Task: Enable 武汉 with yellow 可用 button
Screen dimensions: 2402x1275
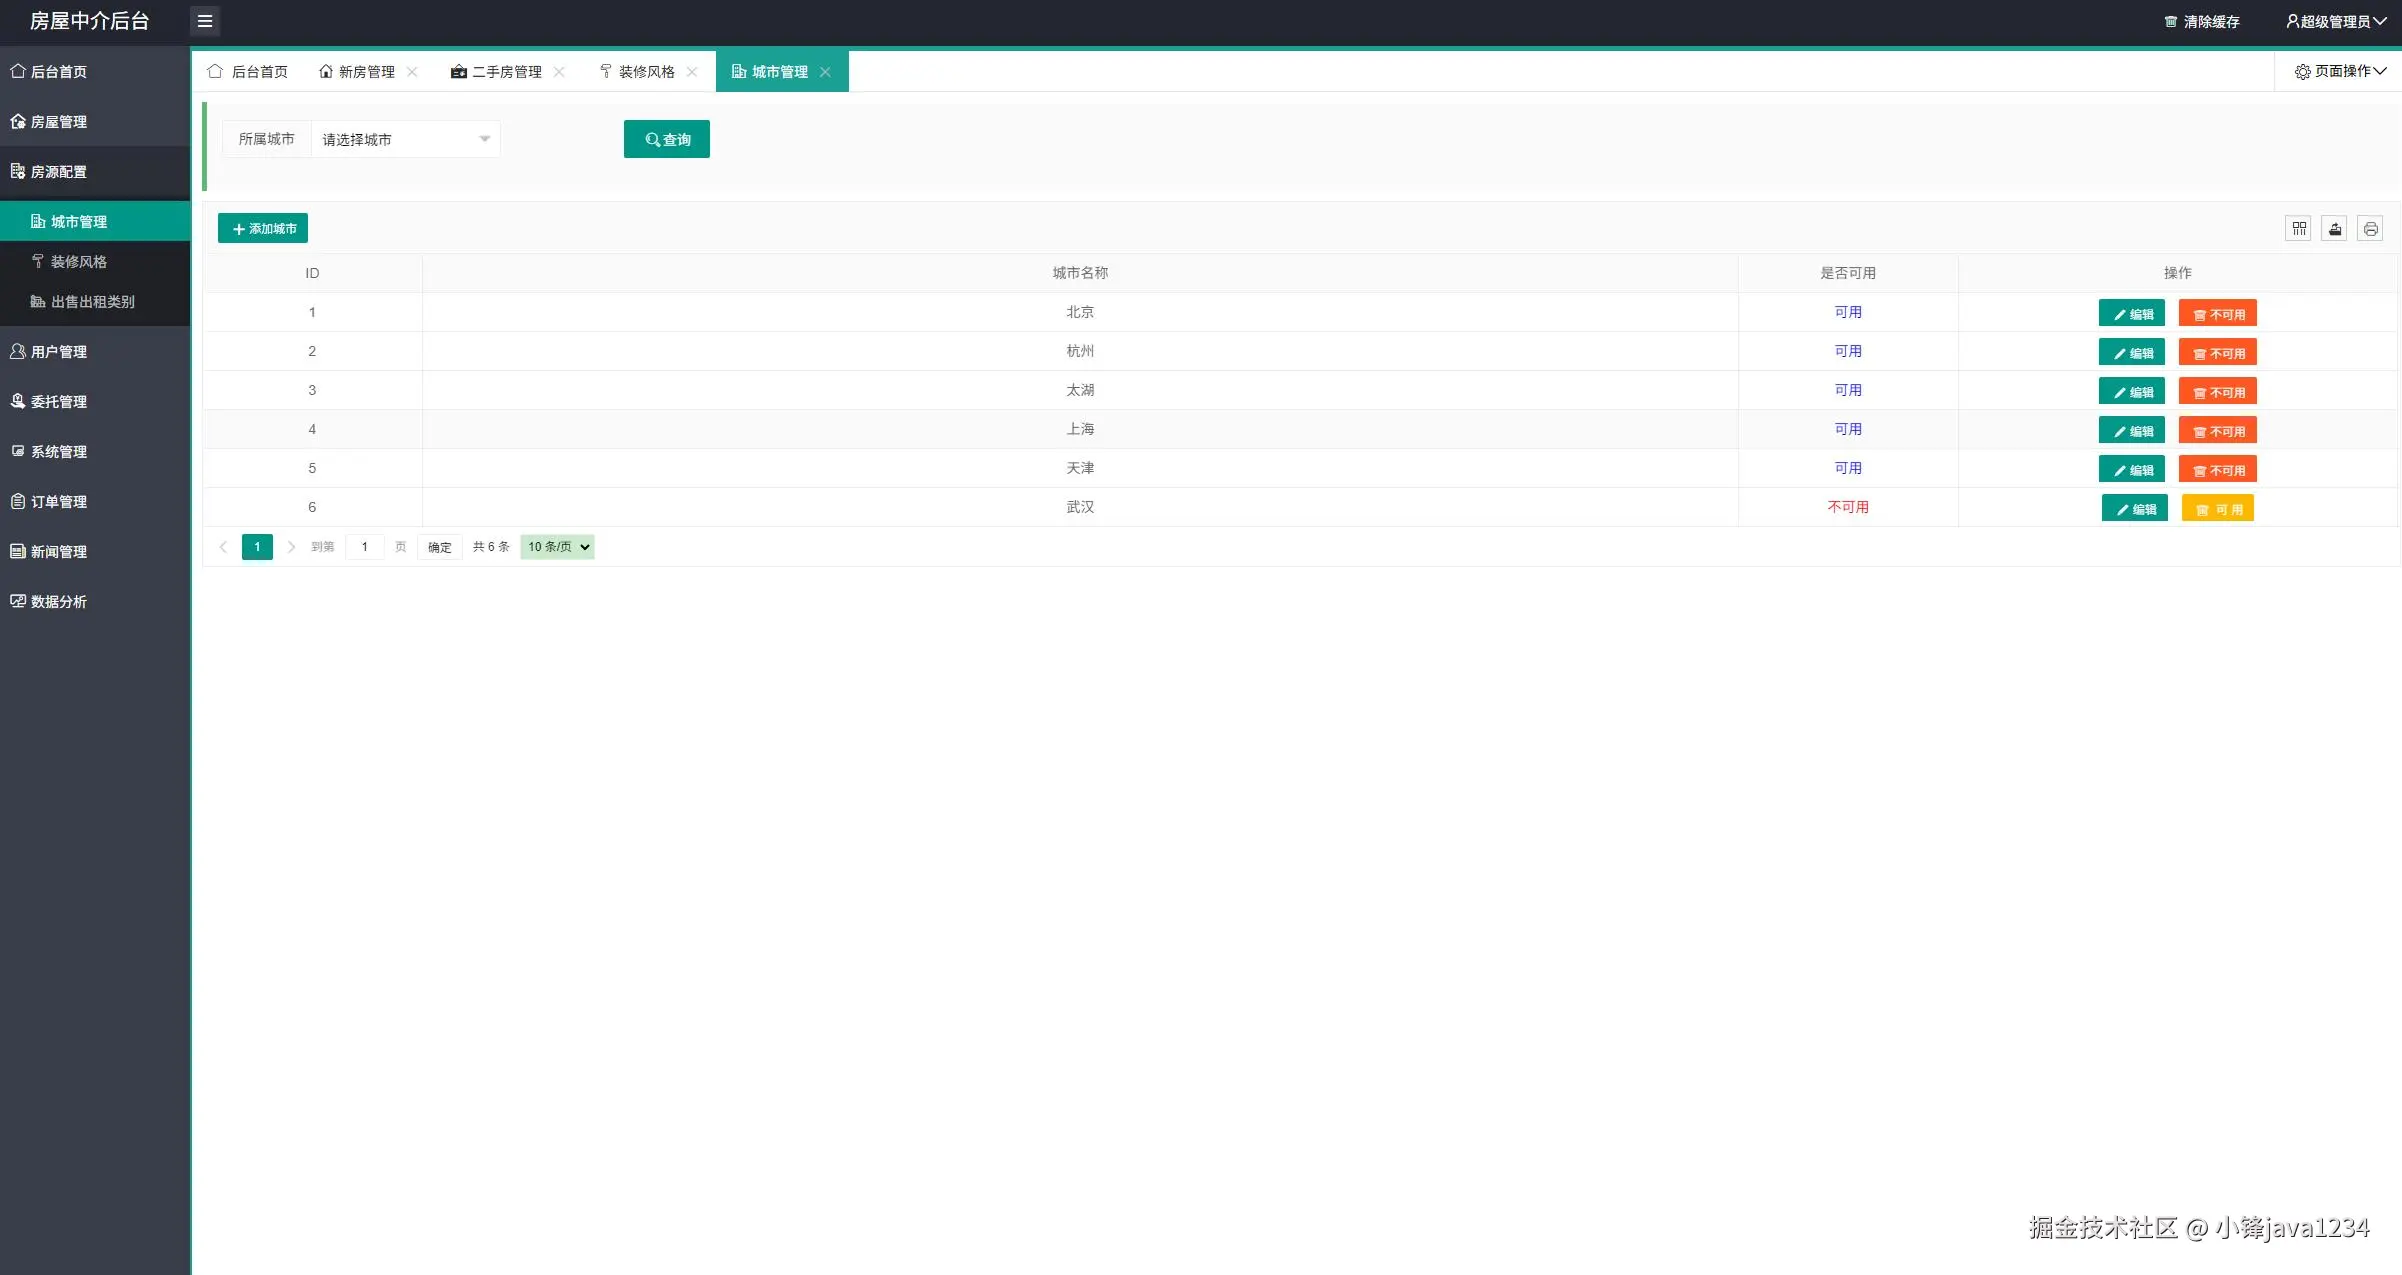Action: (2218, 509)
